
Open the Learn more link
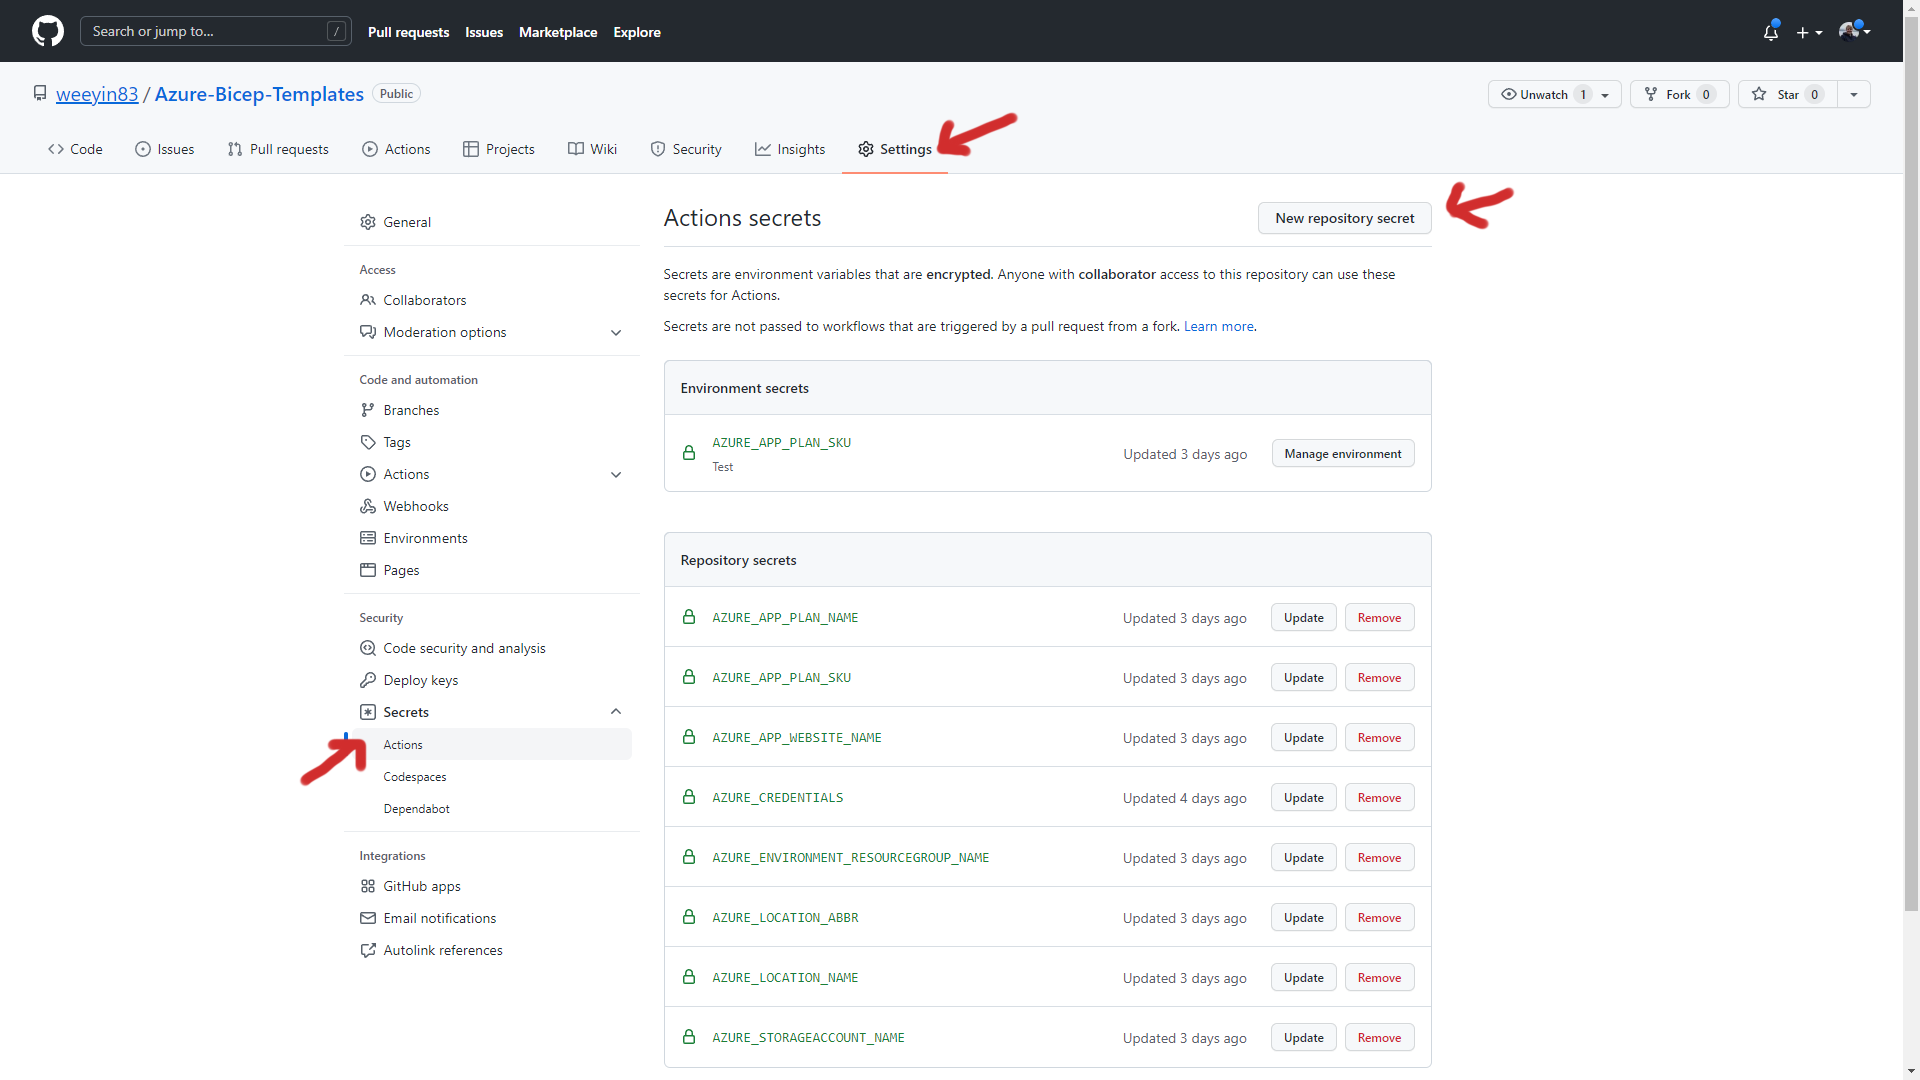pyautogui.click(x=1218, y=326)
